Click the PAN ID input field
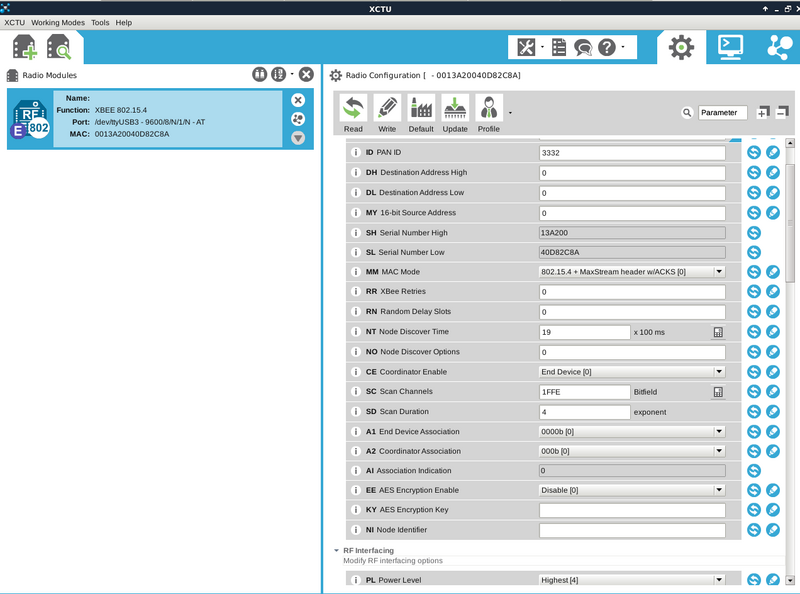 pyautogui.click(x=631, y=153)
